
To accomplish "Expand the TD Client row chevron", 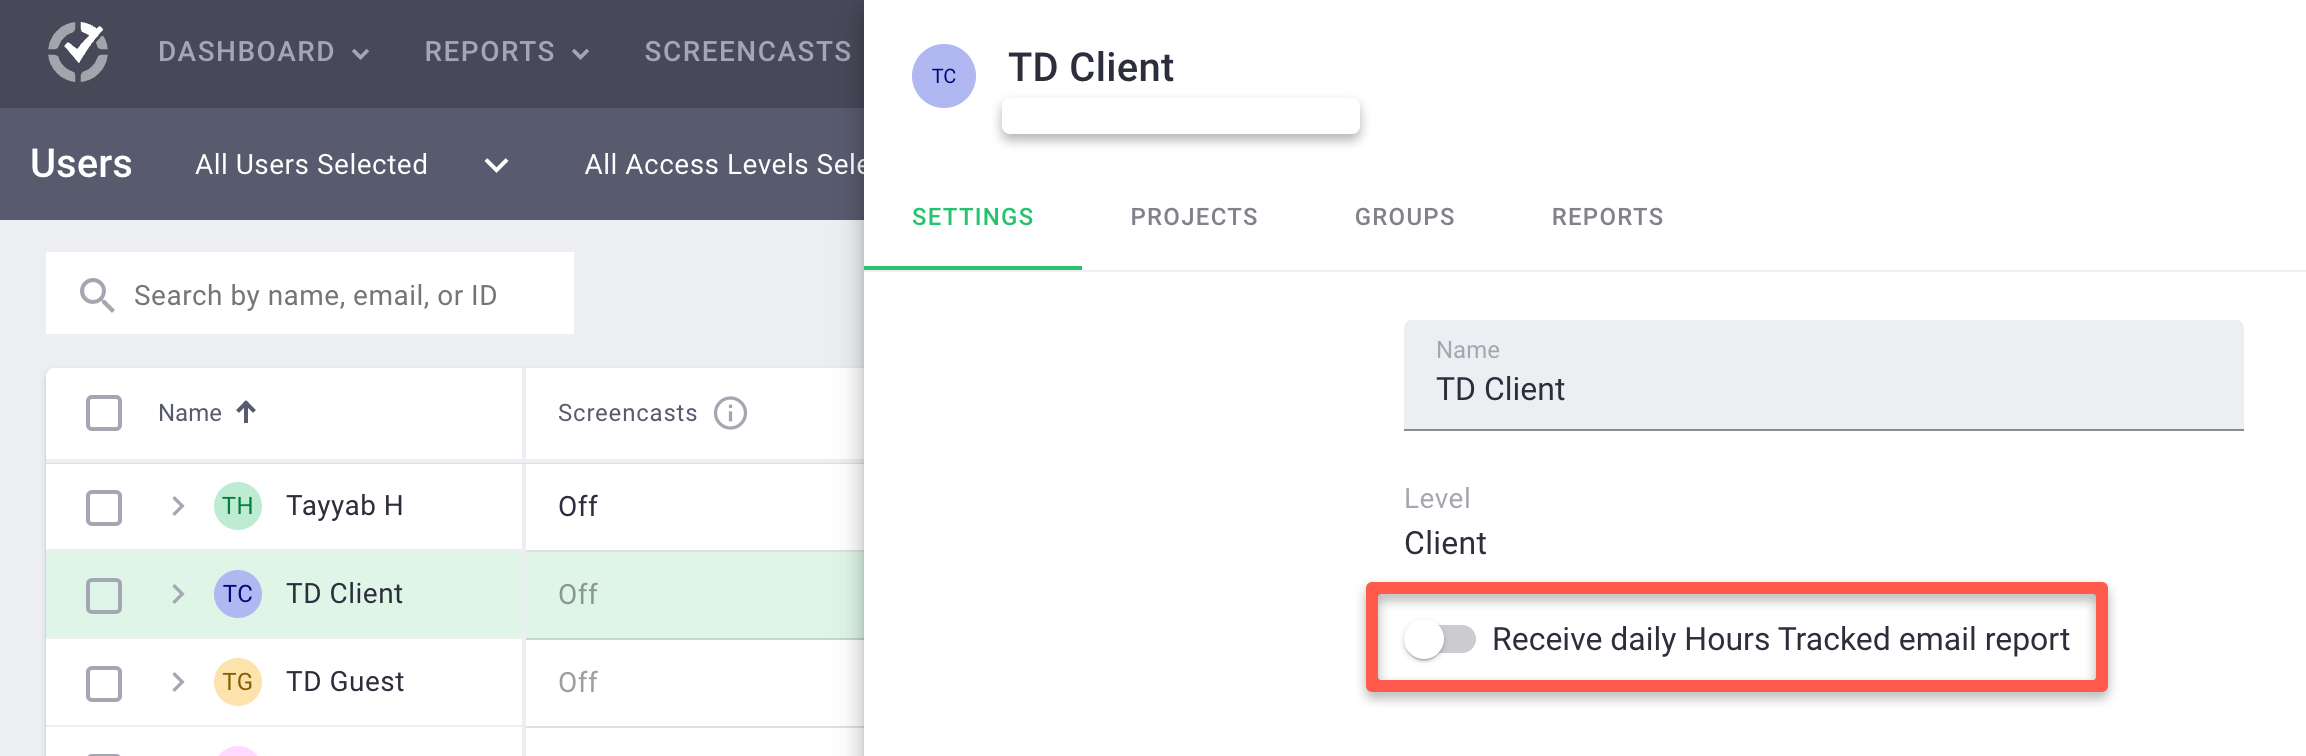I will coord(178,594).
